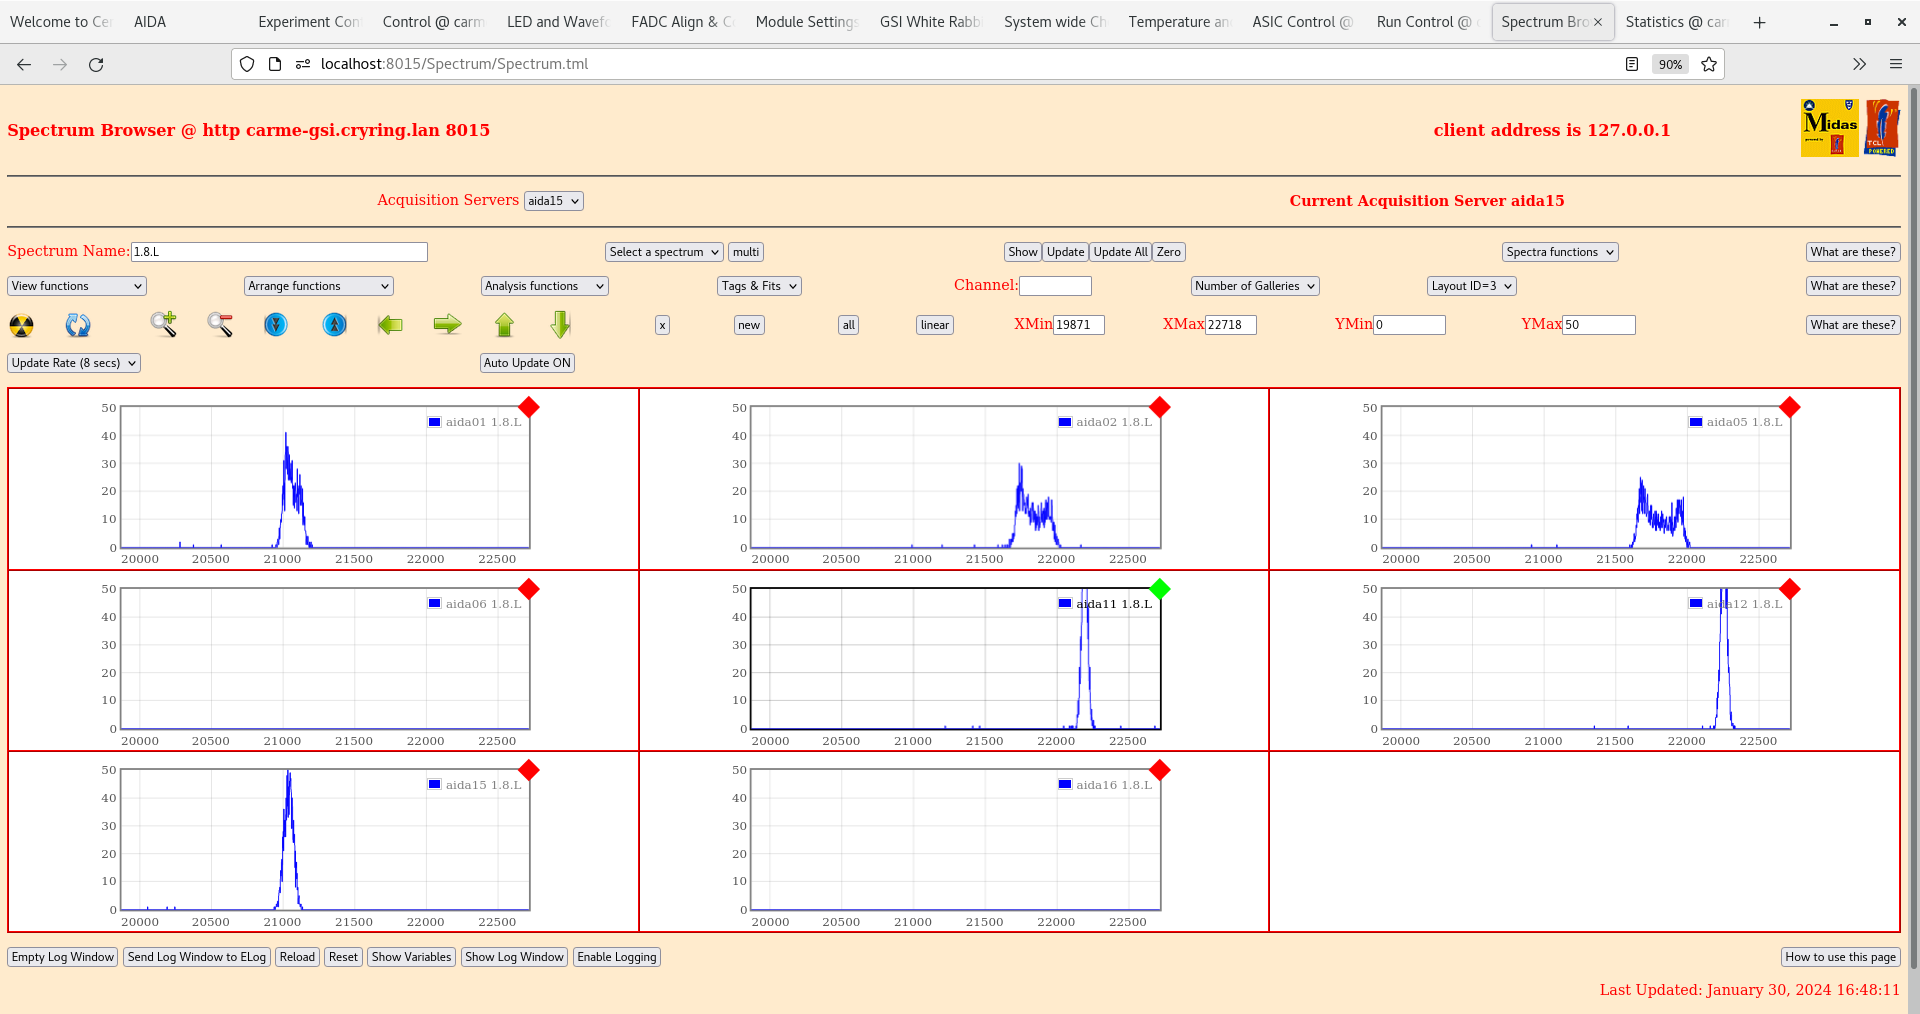Toggle the Auto Update ON button

[x=527, y=363]
